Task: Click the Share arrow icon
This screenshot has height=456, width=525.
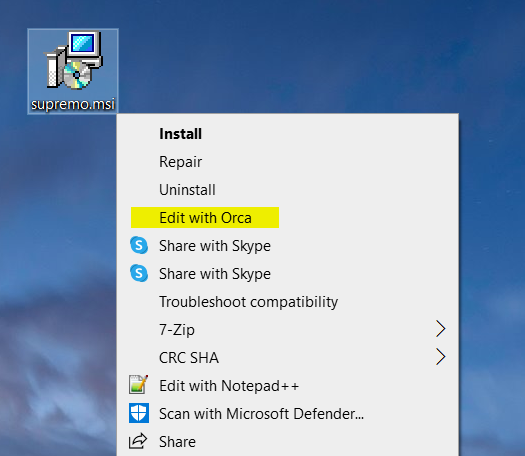Action: [138, 441]
